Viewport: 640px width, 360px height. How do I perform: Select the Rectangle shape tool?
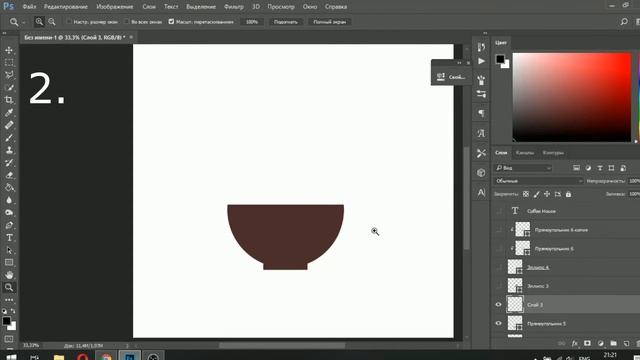point(9,262)
